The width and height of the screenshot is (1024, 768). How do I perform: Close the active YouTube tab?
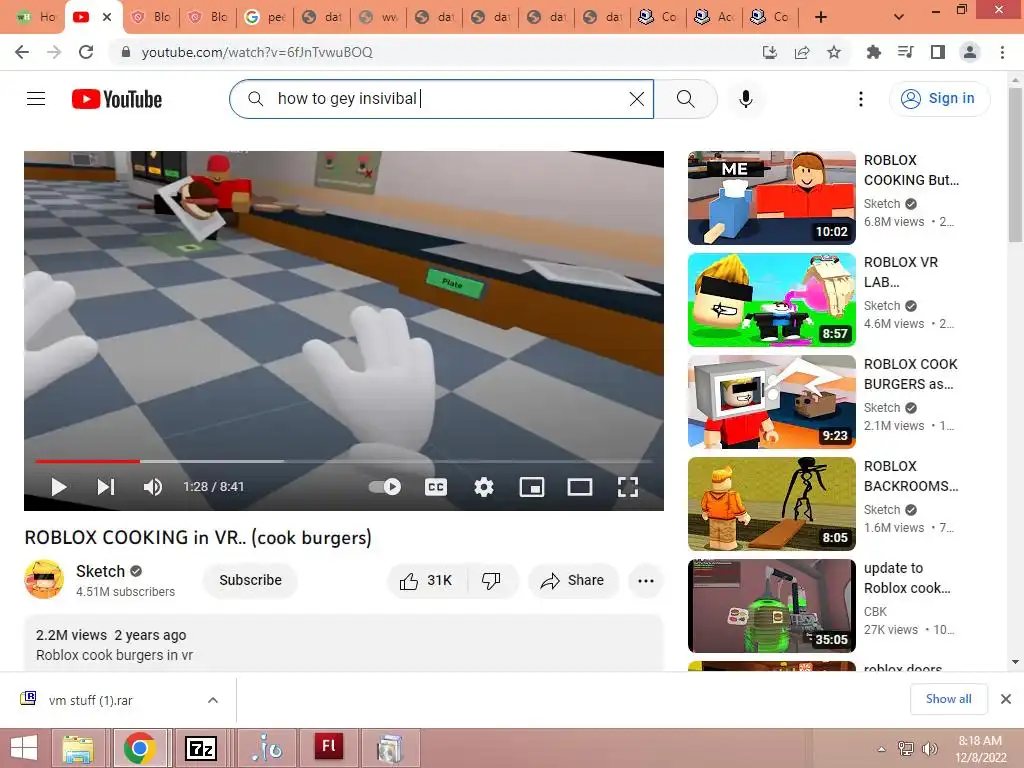[107, 17]
